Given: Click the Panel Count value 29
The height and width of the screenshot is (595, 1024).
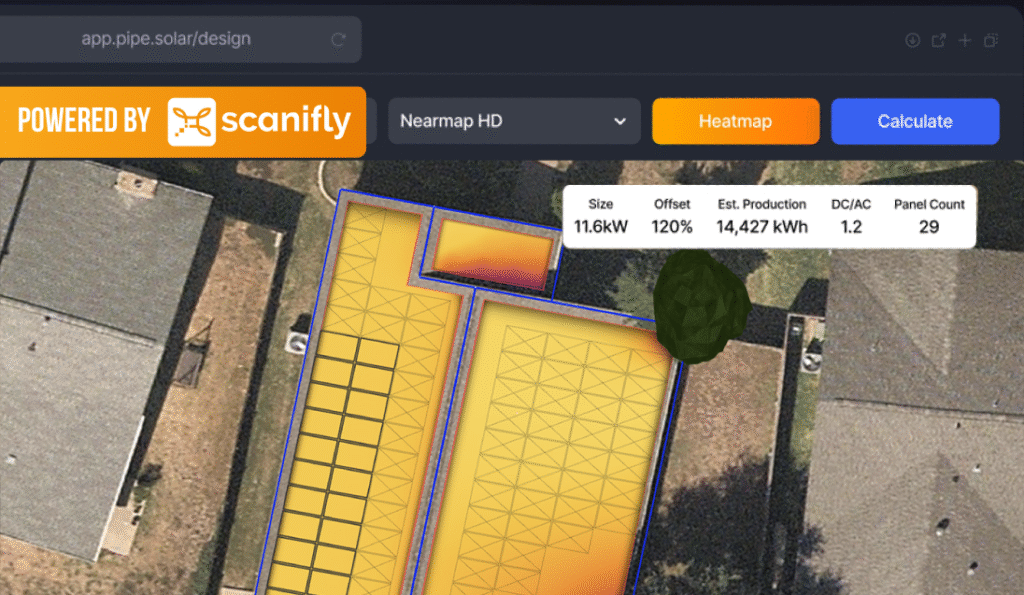Looking at the screenshot, I should (x=929, y=227).
